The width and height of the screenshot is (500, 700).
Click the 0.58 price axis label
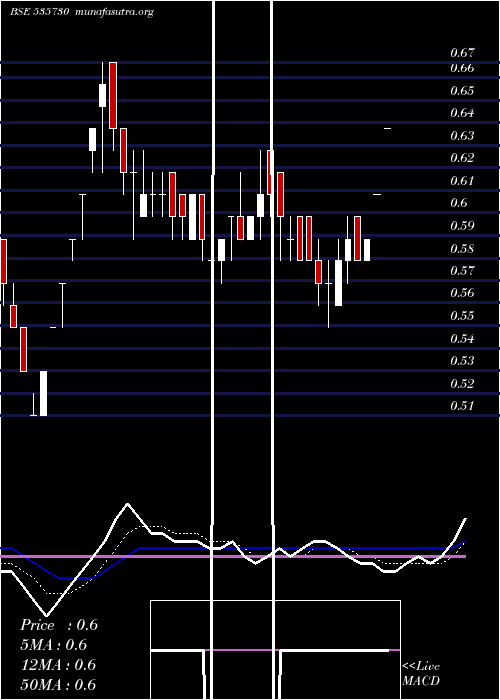[462, 248]
